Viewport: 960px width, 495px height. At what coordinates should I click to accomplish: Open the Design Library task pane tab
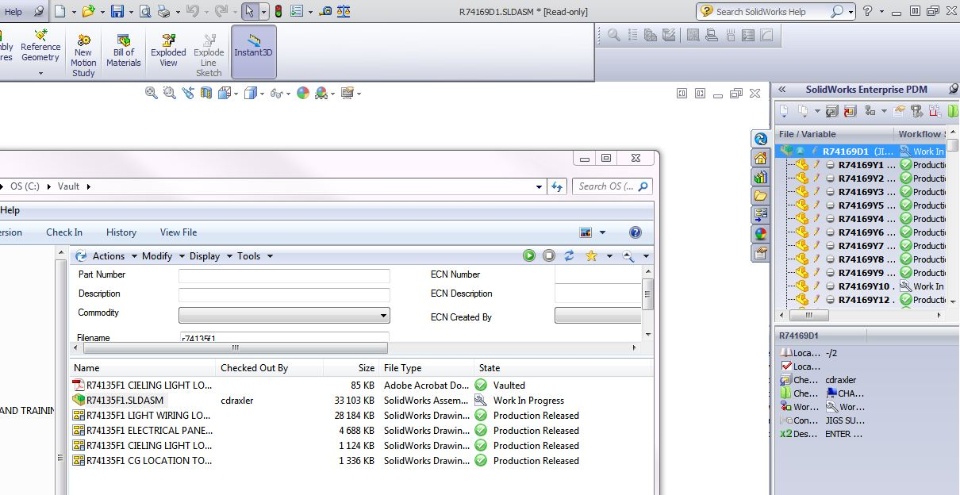[x=760, y=177]
